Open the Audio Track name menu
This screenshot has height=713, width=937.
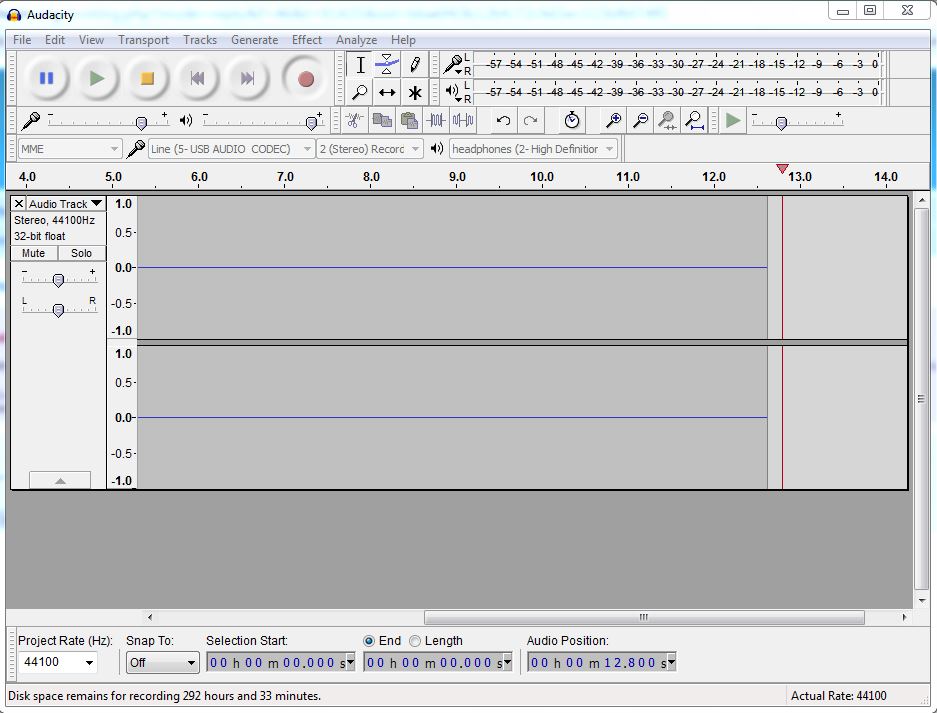click(60, 203)
